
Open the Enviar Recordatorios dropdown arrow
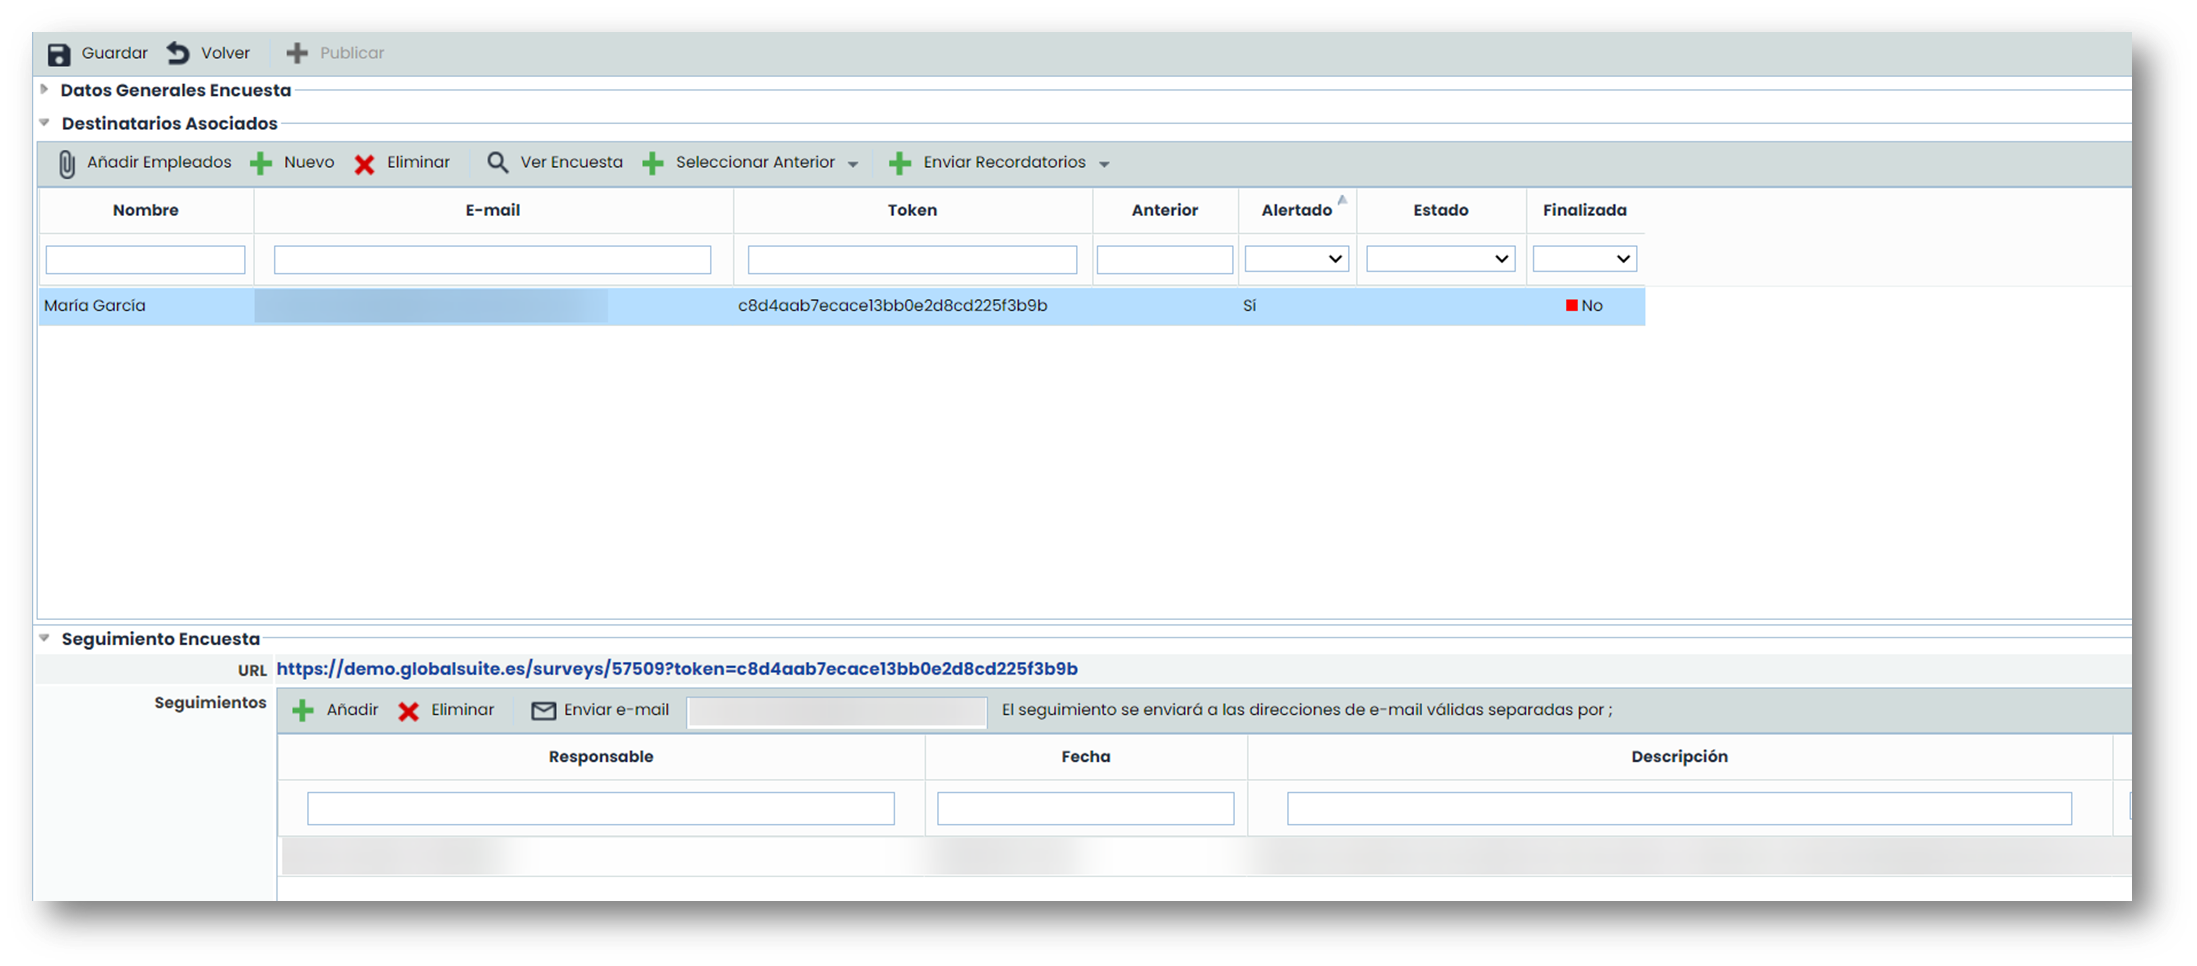click(x=1104, y=164)
